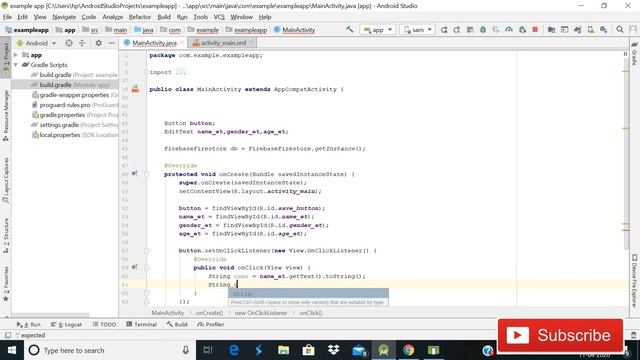Open Google Chrome from the taskbar
This screenshot has width=640, height=360.
tap(408, 350)
